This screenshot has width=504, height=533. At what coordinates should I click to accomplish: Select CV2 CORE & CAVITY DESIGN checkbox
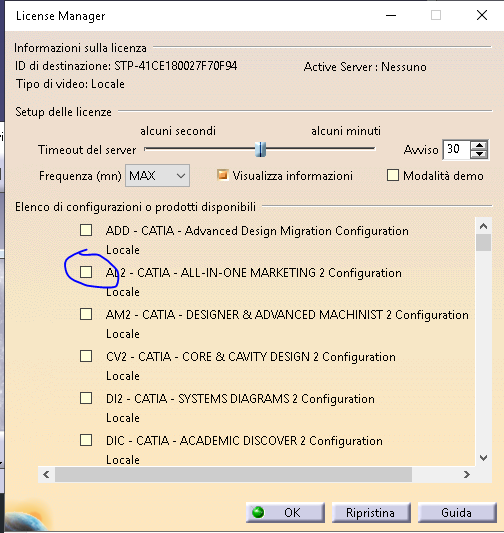(86, 356)
